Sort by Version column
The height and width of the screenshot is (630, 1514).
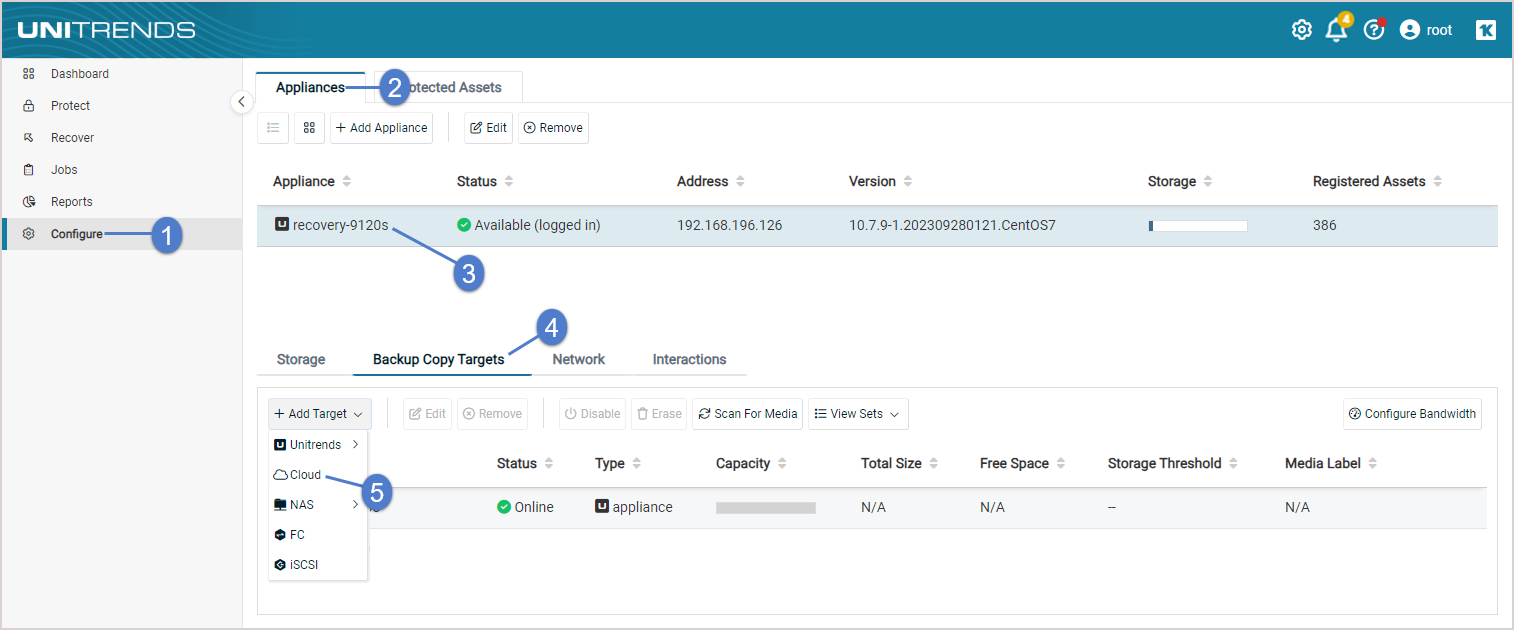pyautogui.click(x=908, y=182)
